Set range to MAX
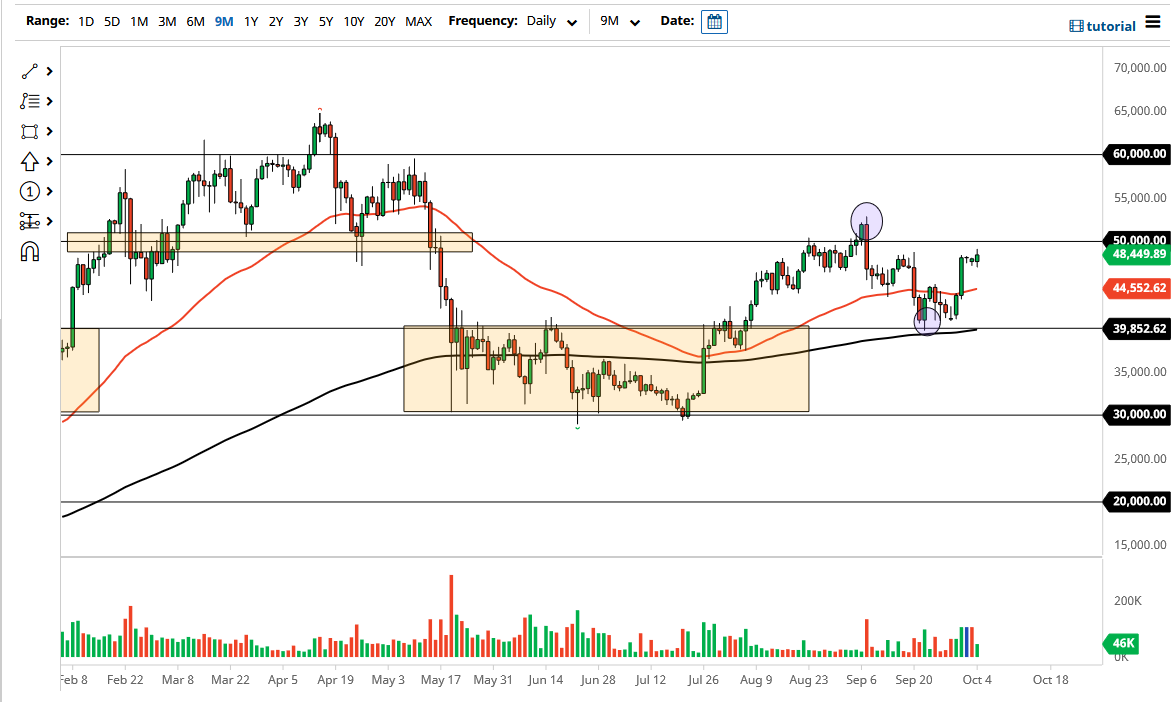 tap(418, 22)
